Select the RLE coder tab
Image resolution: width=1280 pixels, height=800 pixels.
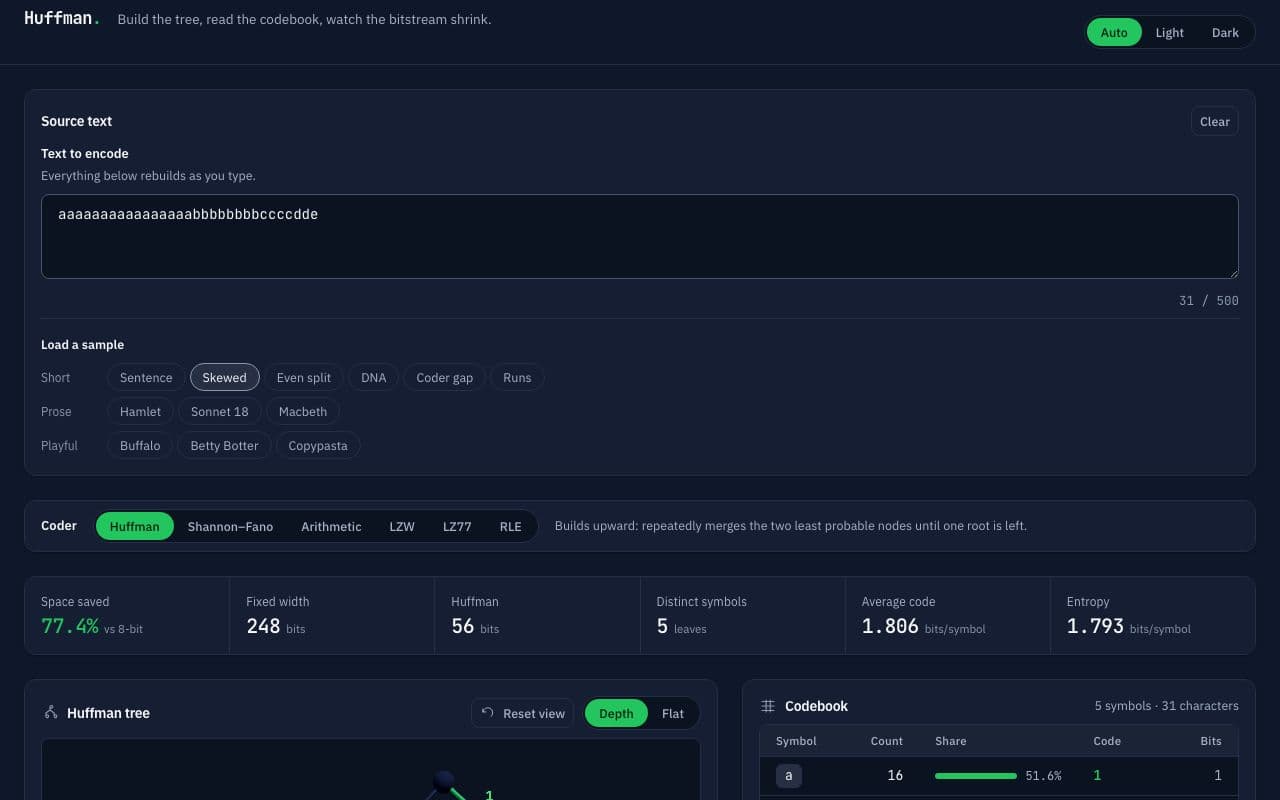[511, 526]
